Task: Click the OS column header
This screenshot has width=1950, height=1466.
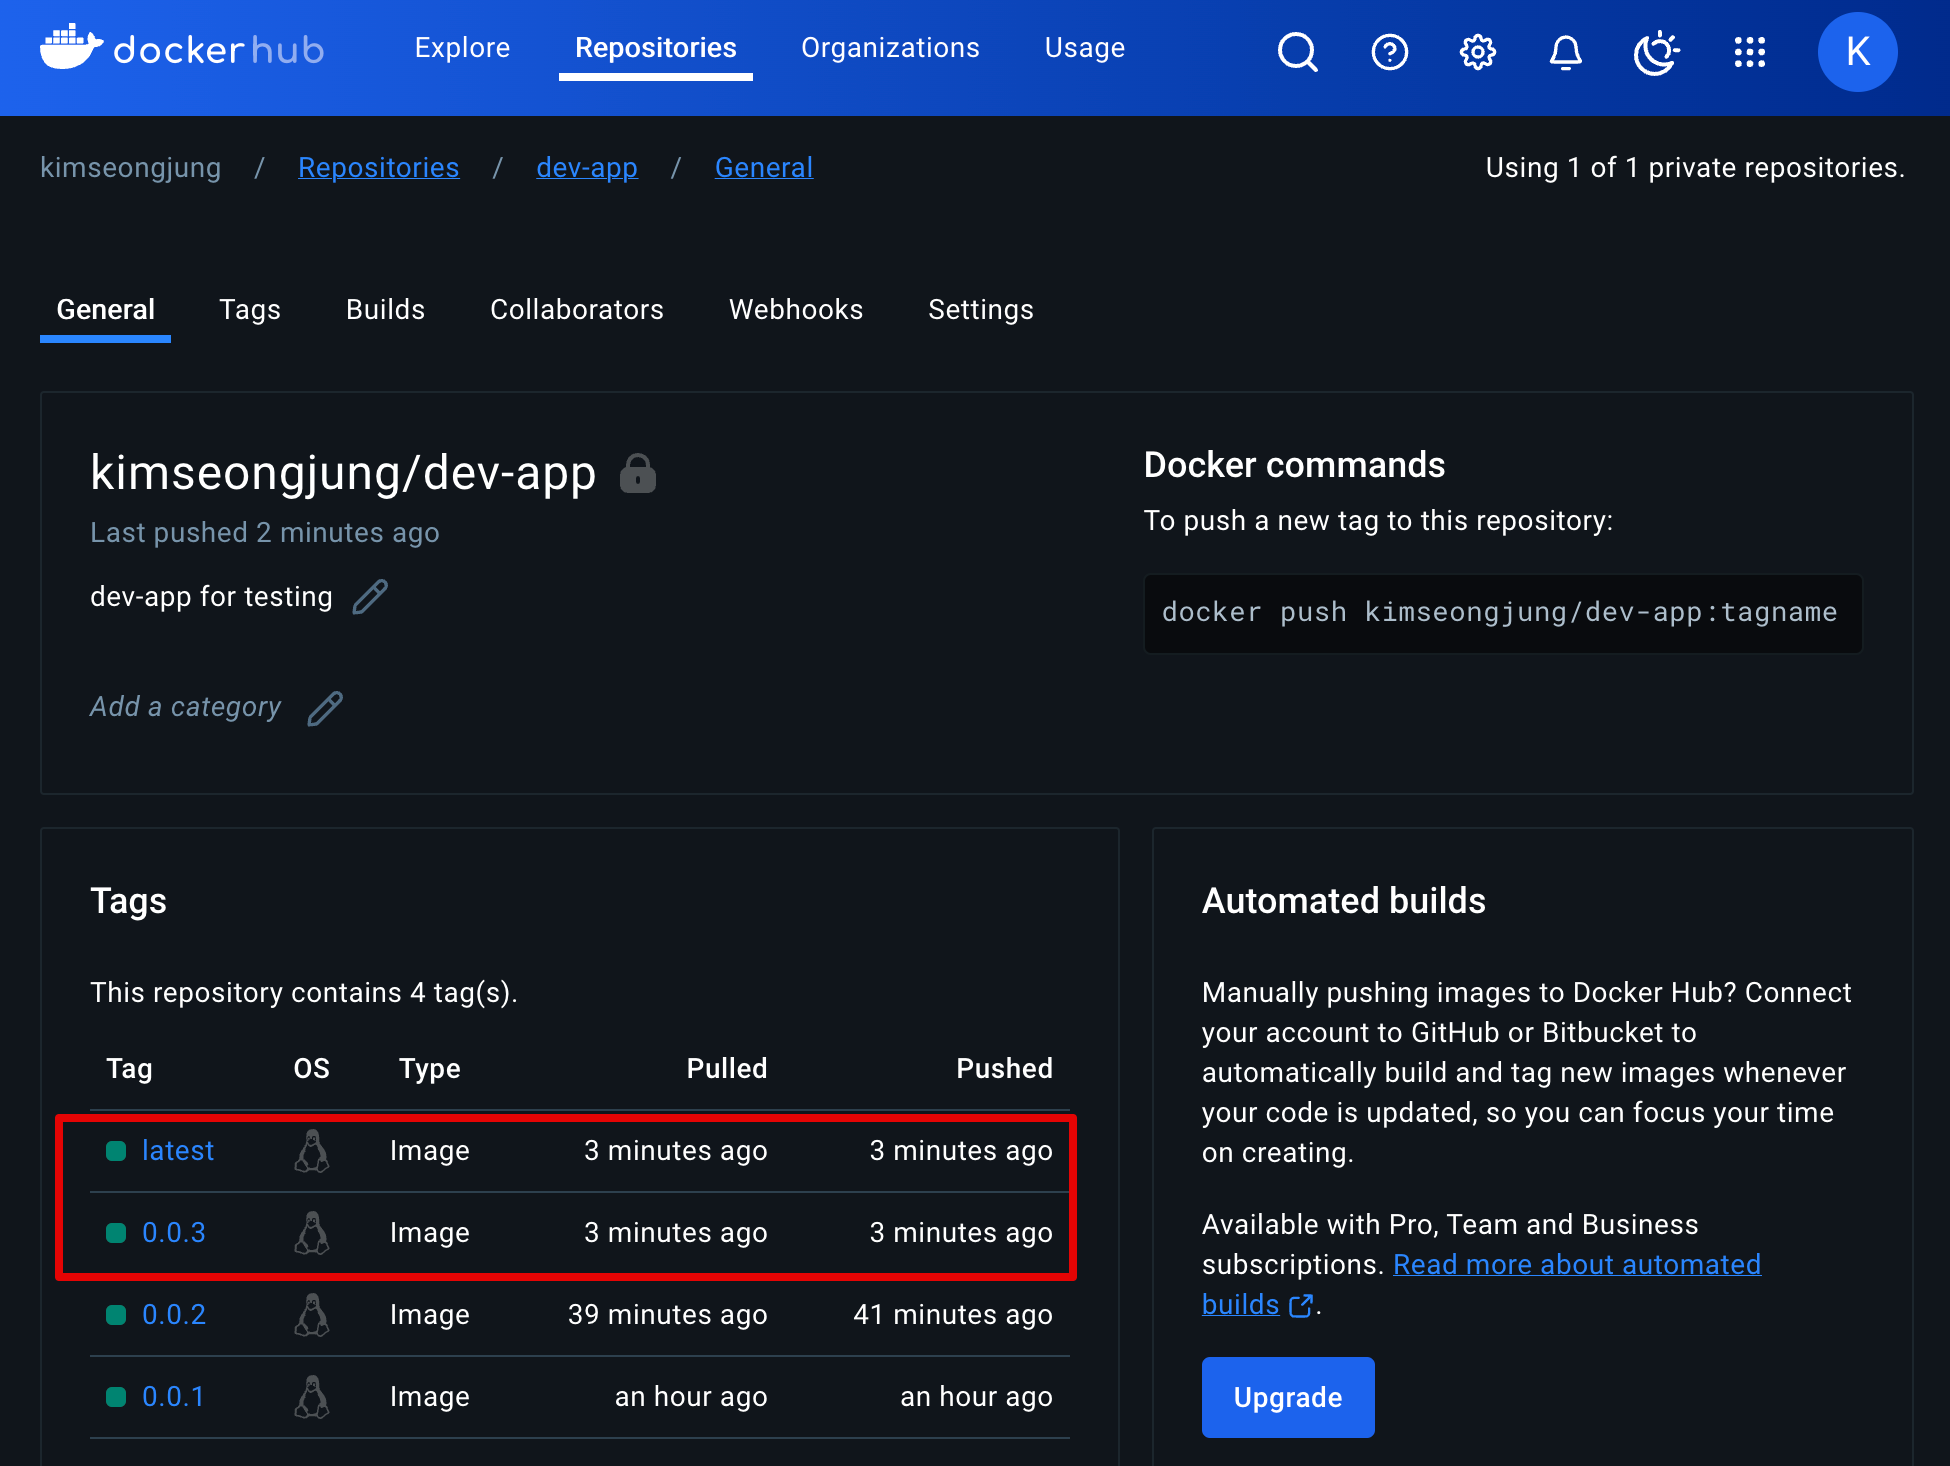Action: click(312, 1069)
